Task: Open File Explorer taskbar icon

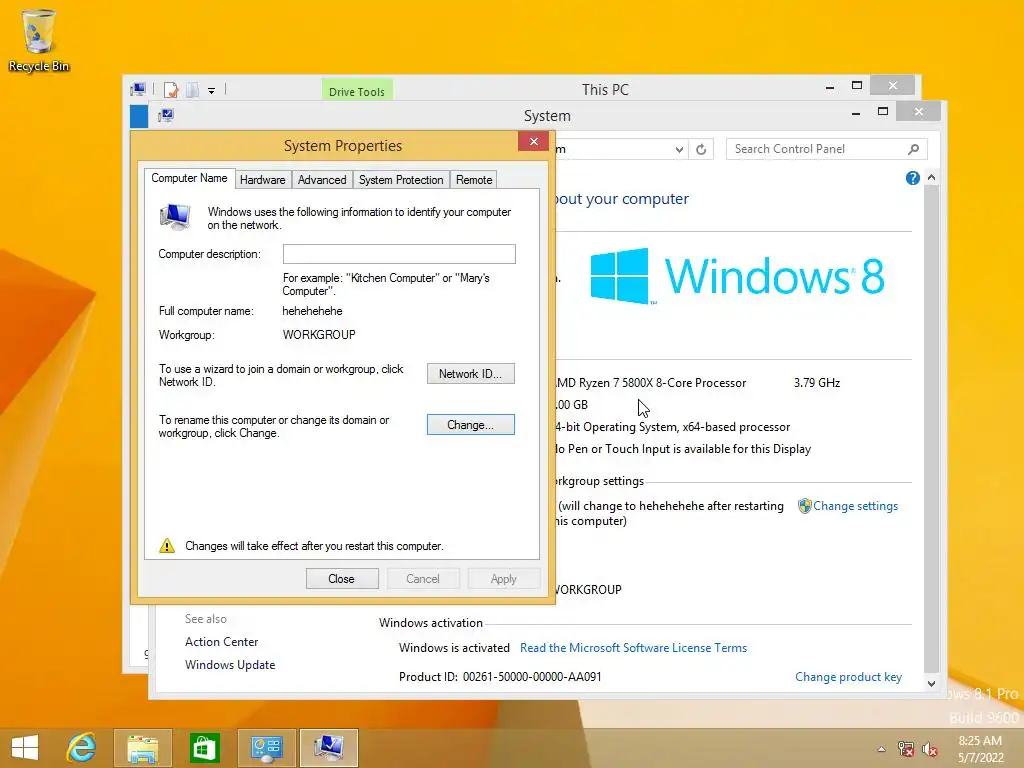Action: point(142,748)
